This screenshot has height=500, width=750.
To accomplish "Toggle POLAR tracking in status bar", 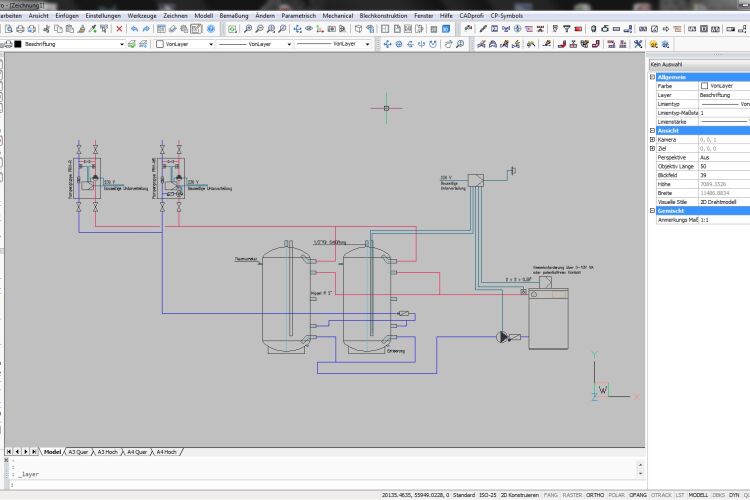I will coord(615,494).
